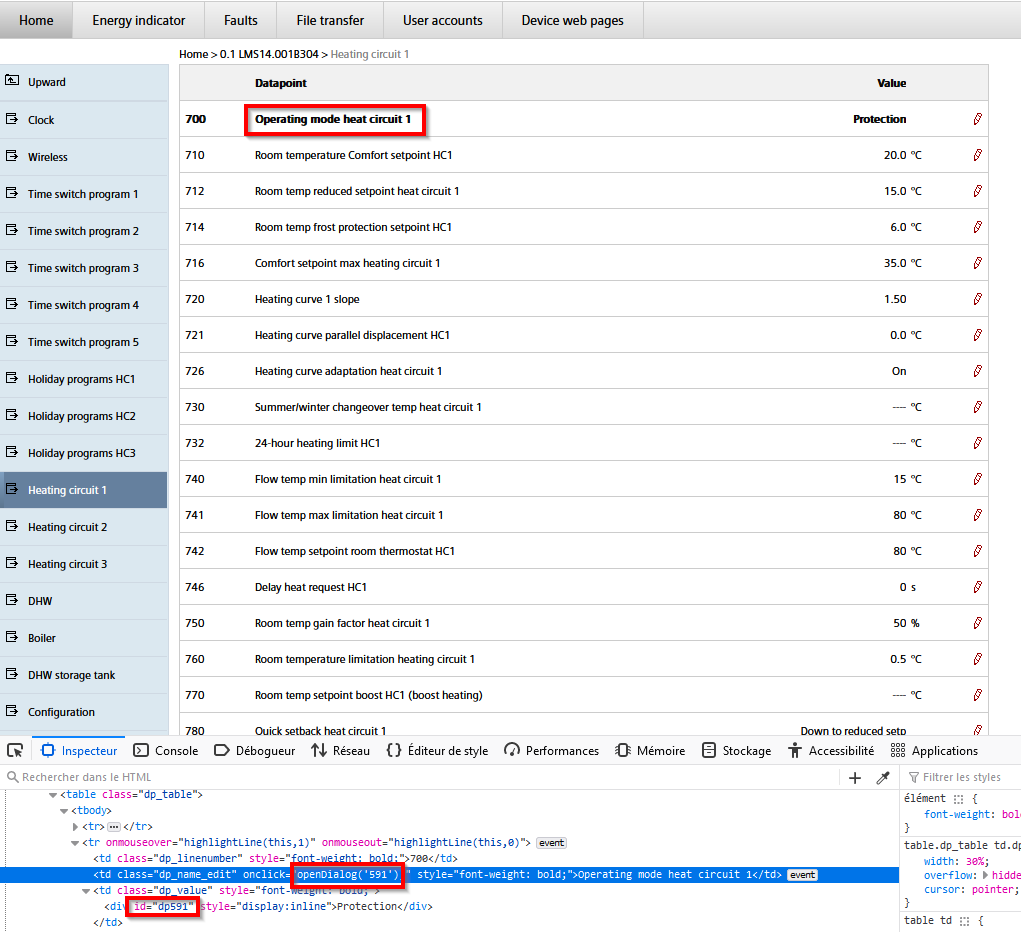Activate the element picker tool in devtools
The image size is (1021, 932).
pyautogui.click(x=15, y=750)
